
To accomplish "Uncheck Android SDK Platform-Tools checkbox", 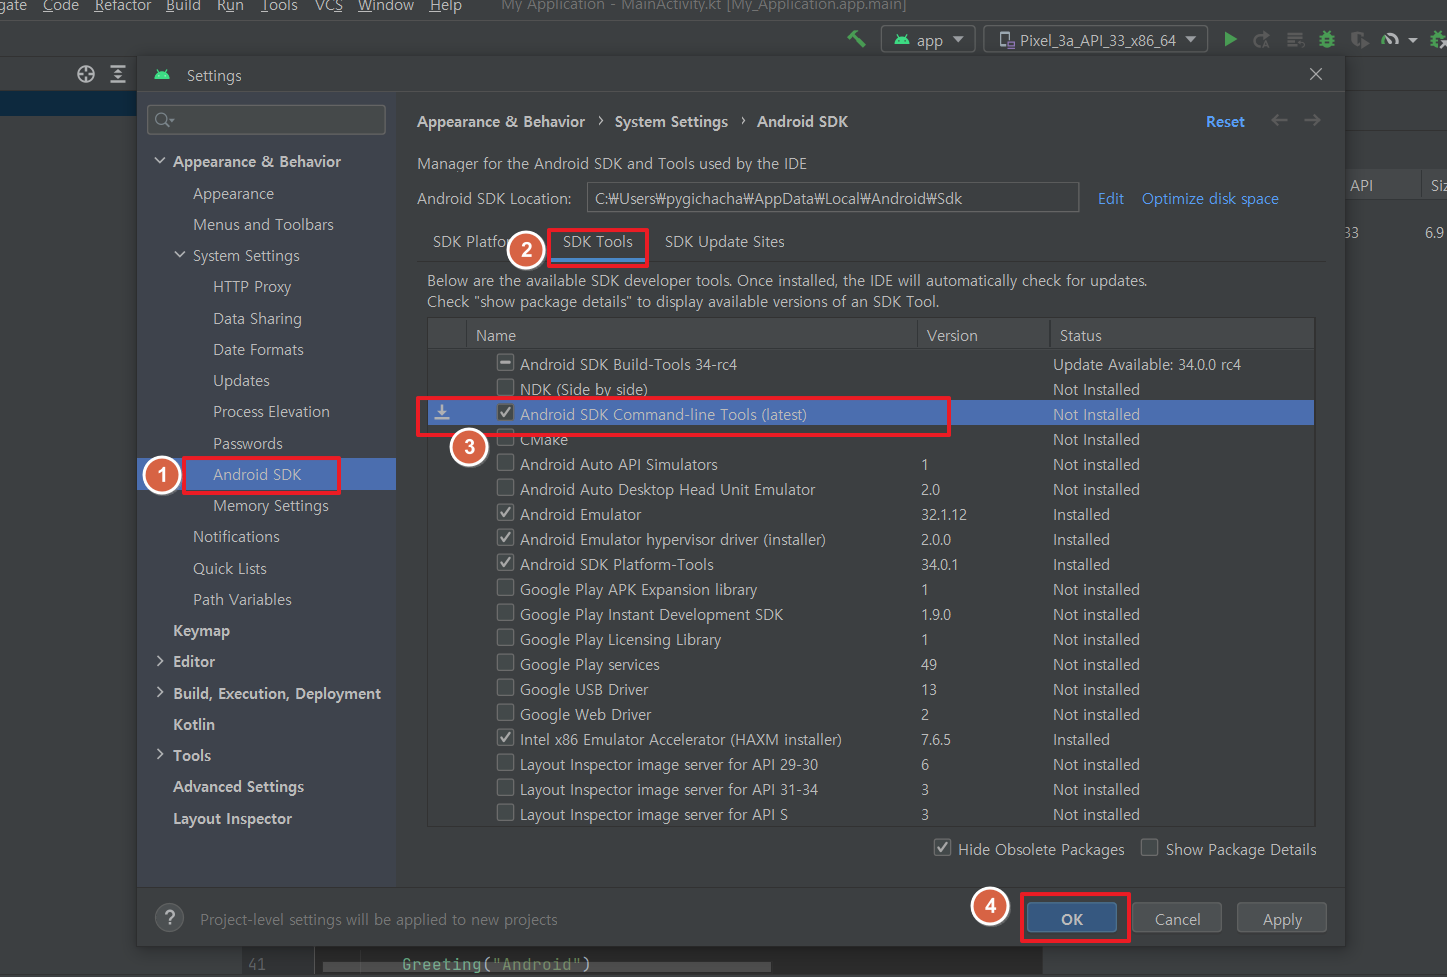I will (x=506, y=562).
